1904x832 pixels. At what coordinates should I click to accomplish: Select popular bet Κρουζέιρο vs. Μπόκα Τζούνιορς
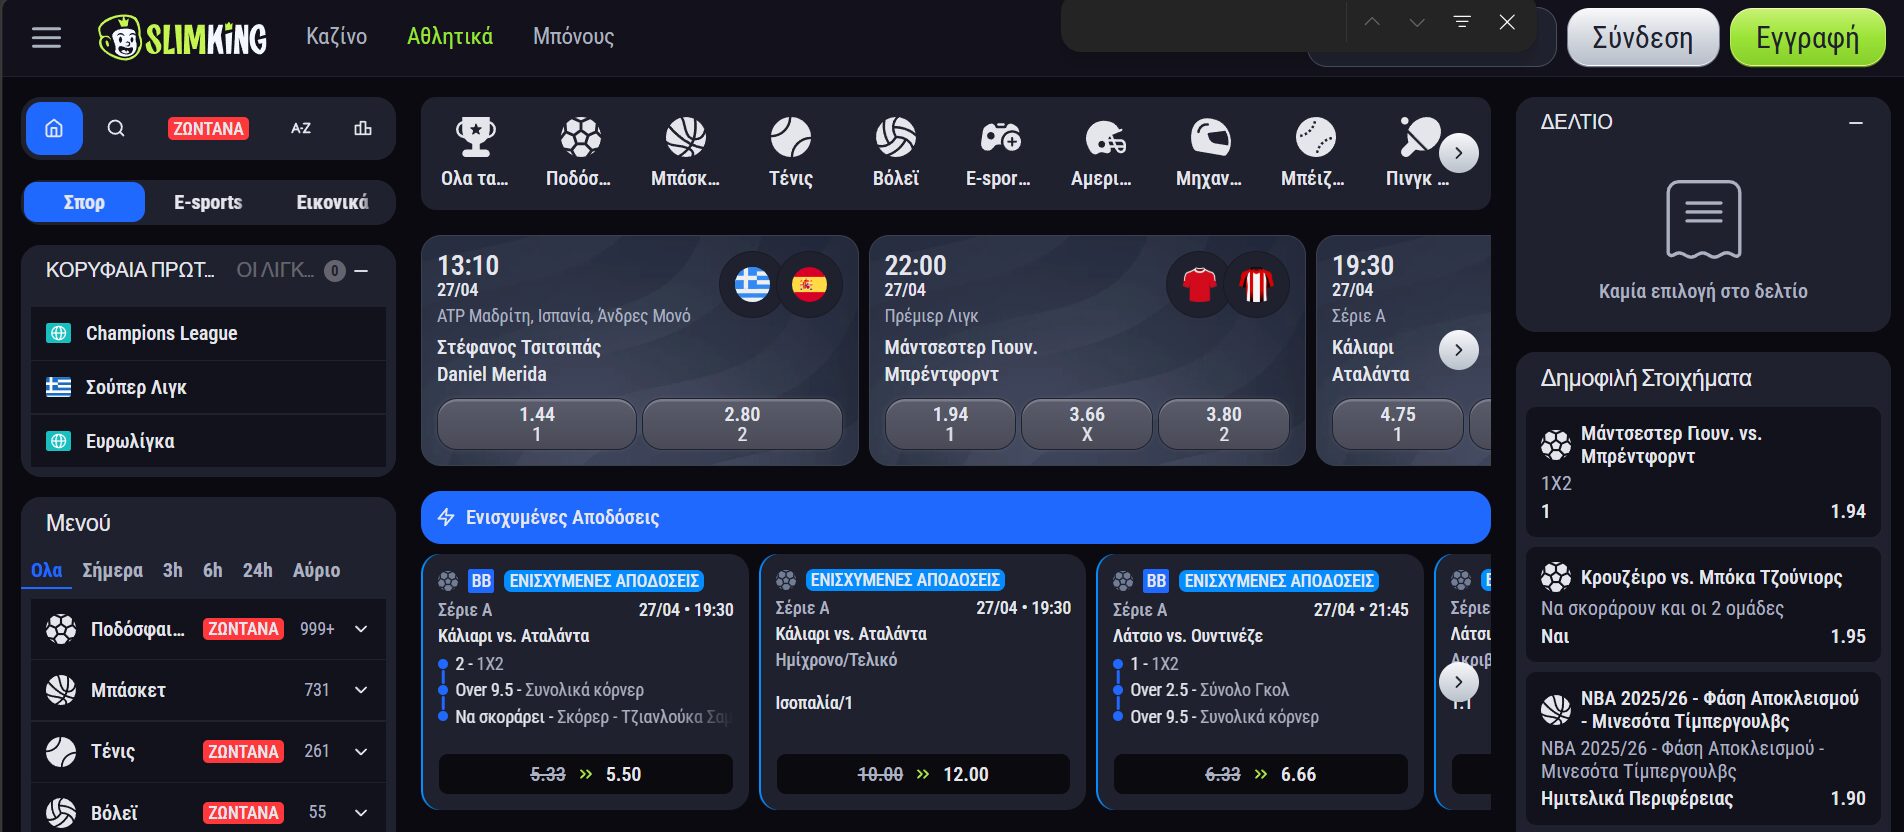[1703, 605]
